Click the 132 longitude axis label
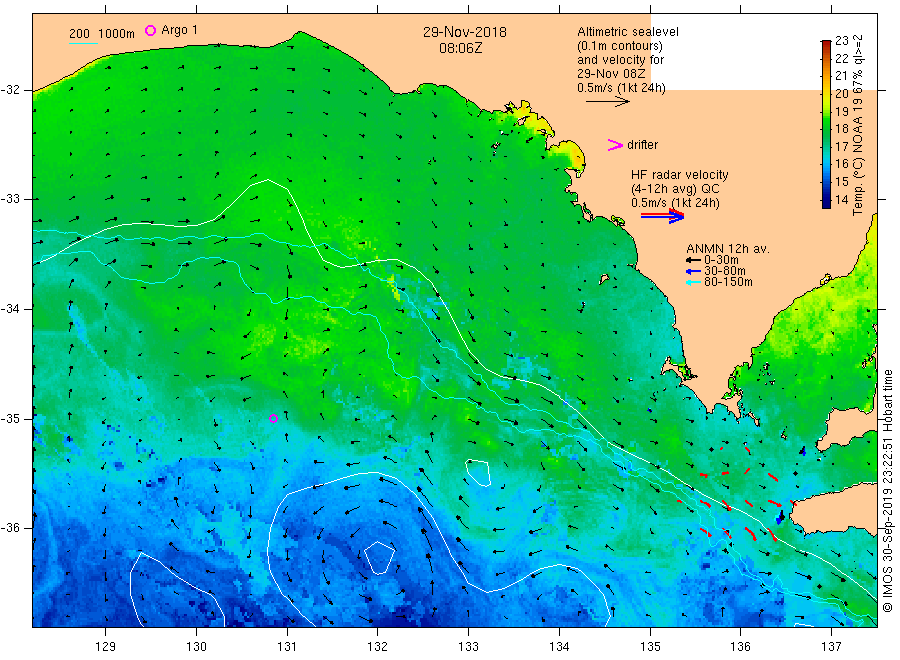Screen dimensions: 900x660 tap(378, 647)
